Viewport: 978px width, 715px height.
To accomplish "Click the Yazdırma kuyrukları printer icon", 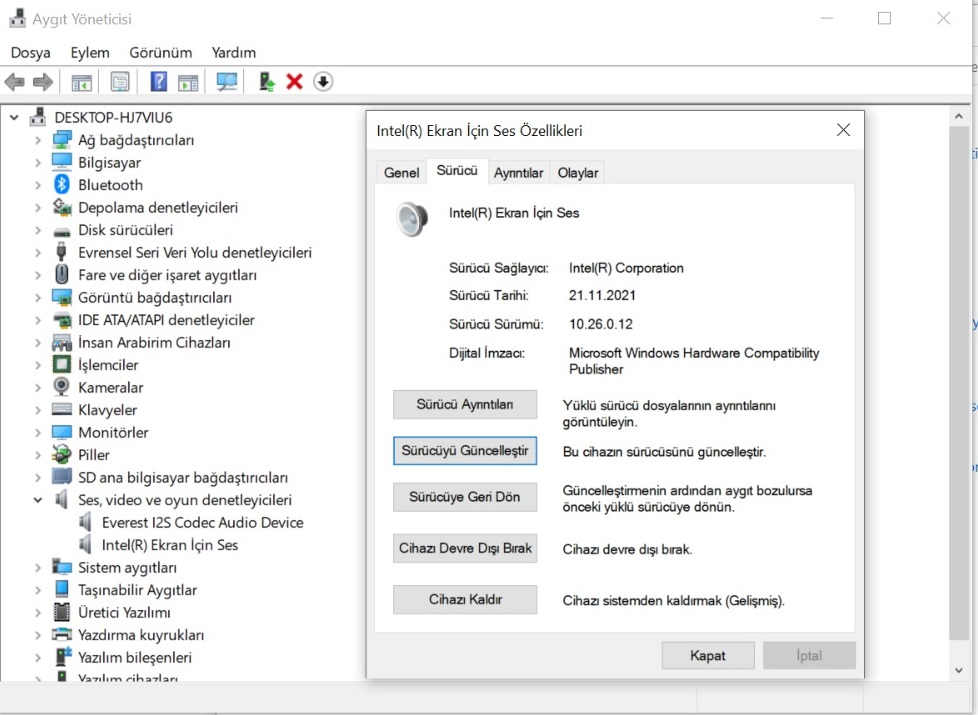I will [62, 635].
